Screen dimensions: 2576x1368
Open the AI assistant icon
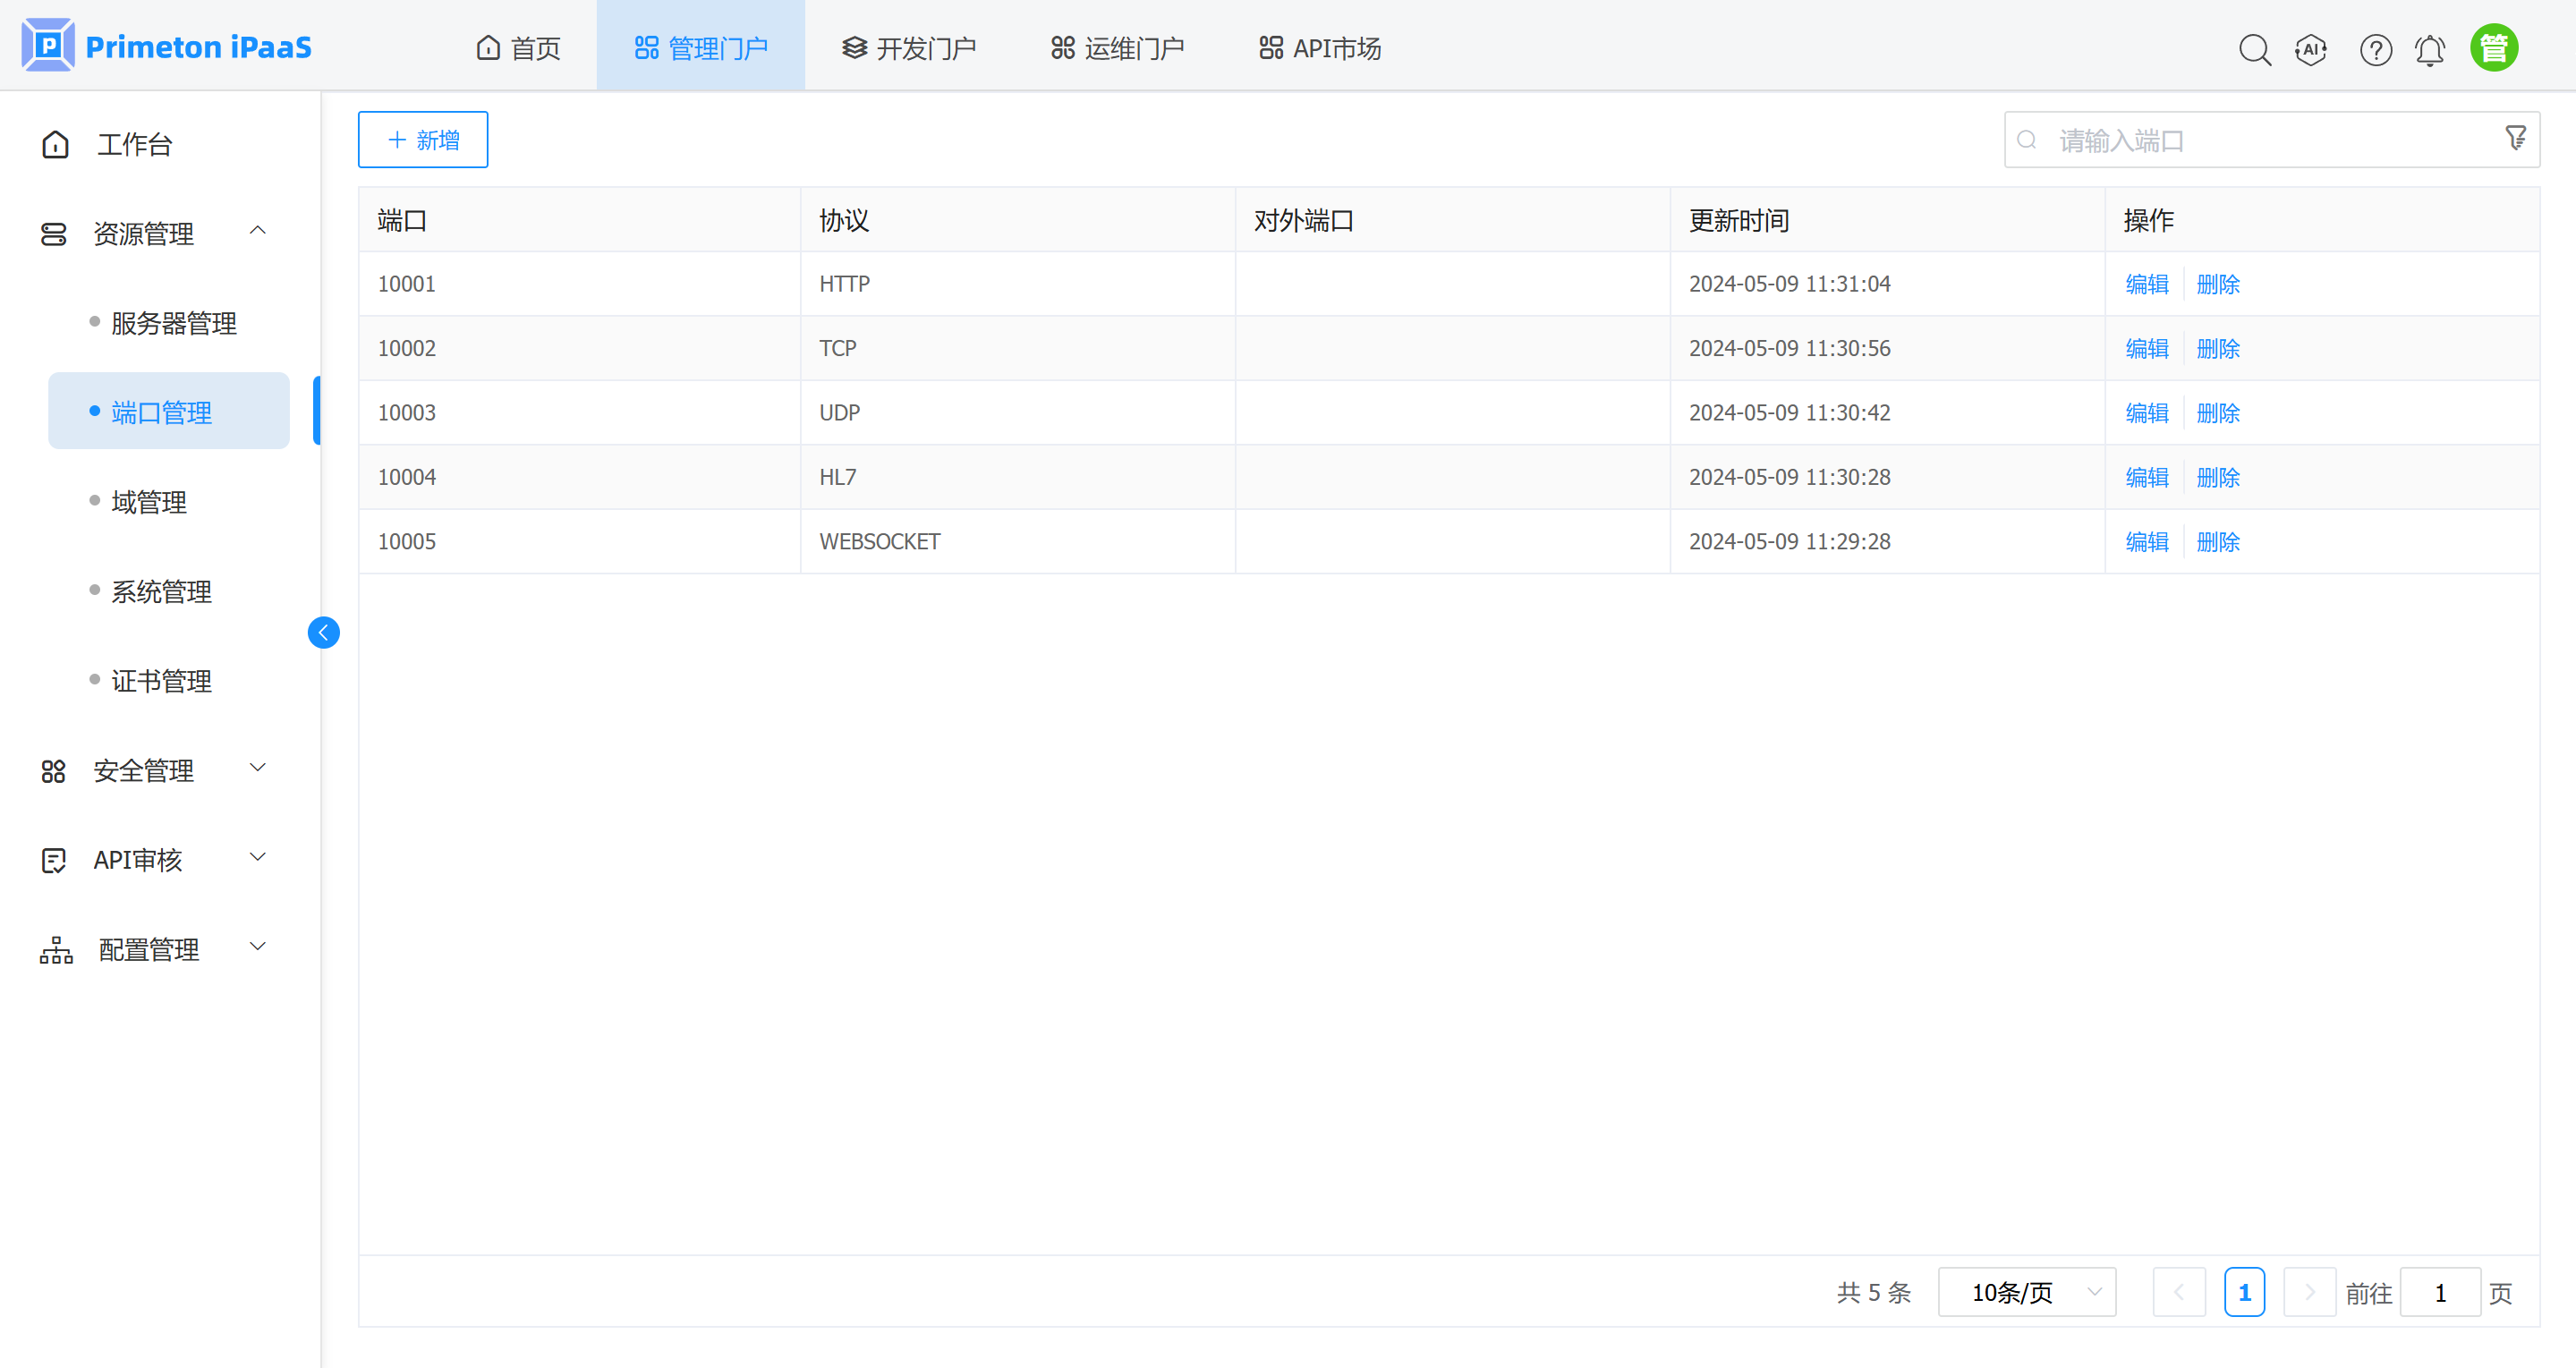pyautogui.click(x=2311, y=48)
